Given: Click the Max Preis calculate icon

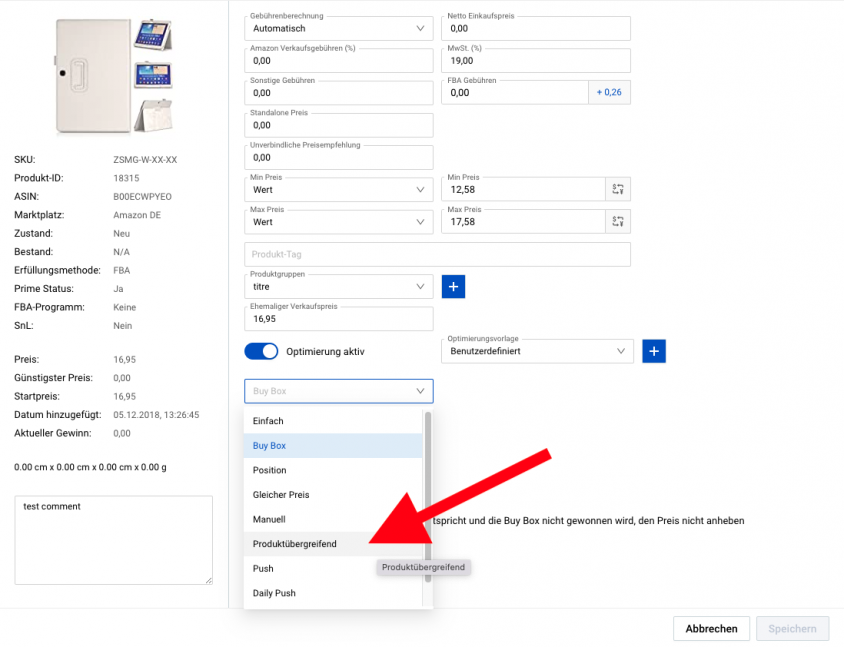Looking at the screenshot, I should coord(618,222).
